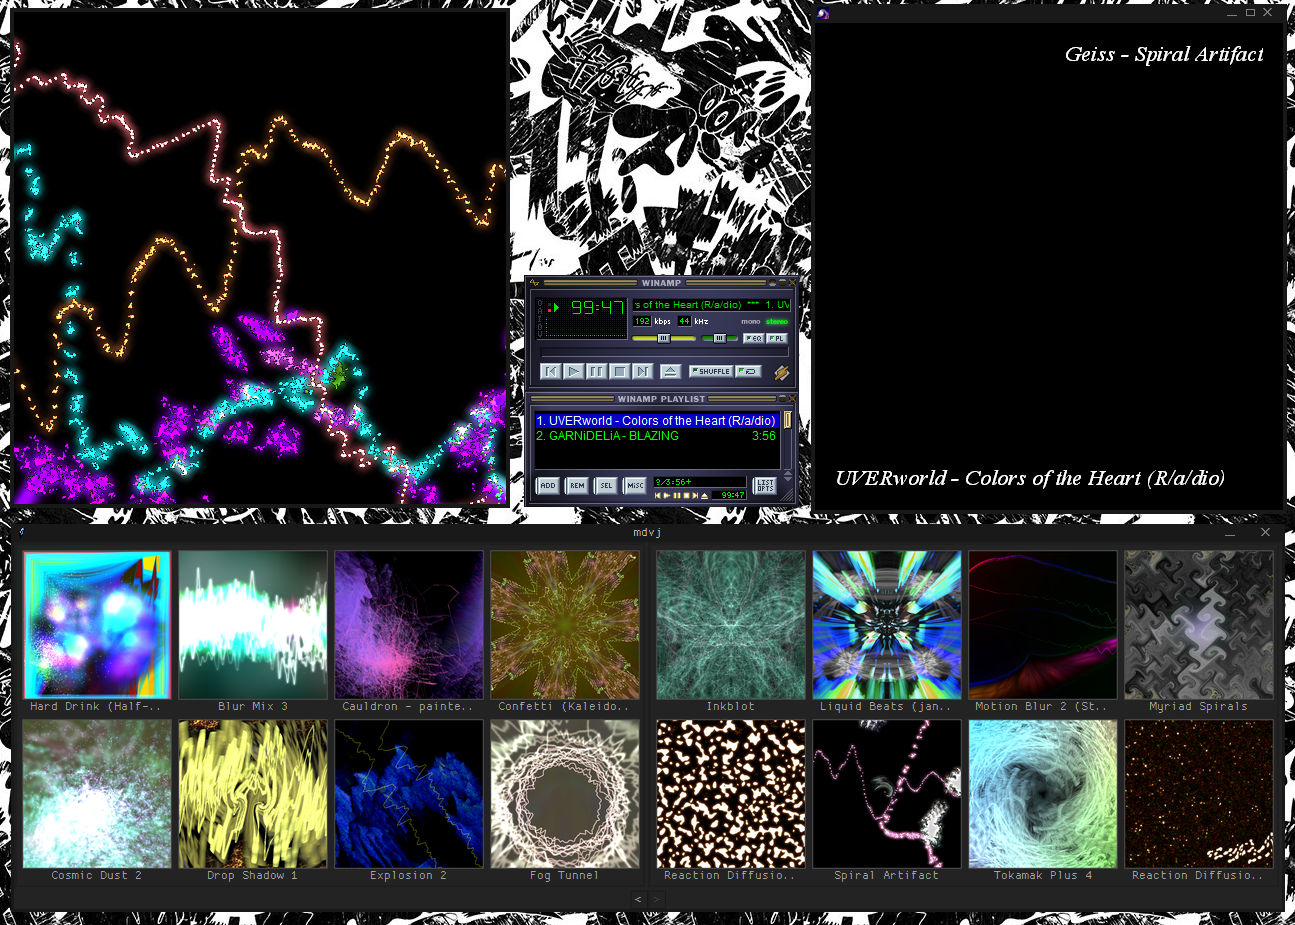Click the mono indicator in Winamp
This screenshot has width=1295, height=925.
750,321
